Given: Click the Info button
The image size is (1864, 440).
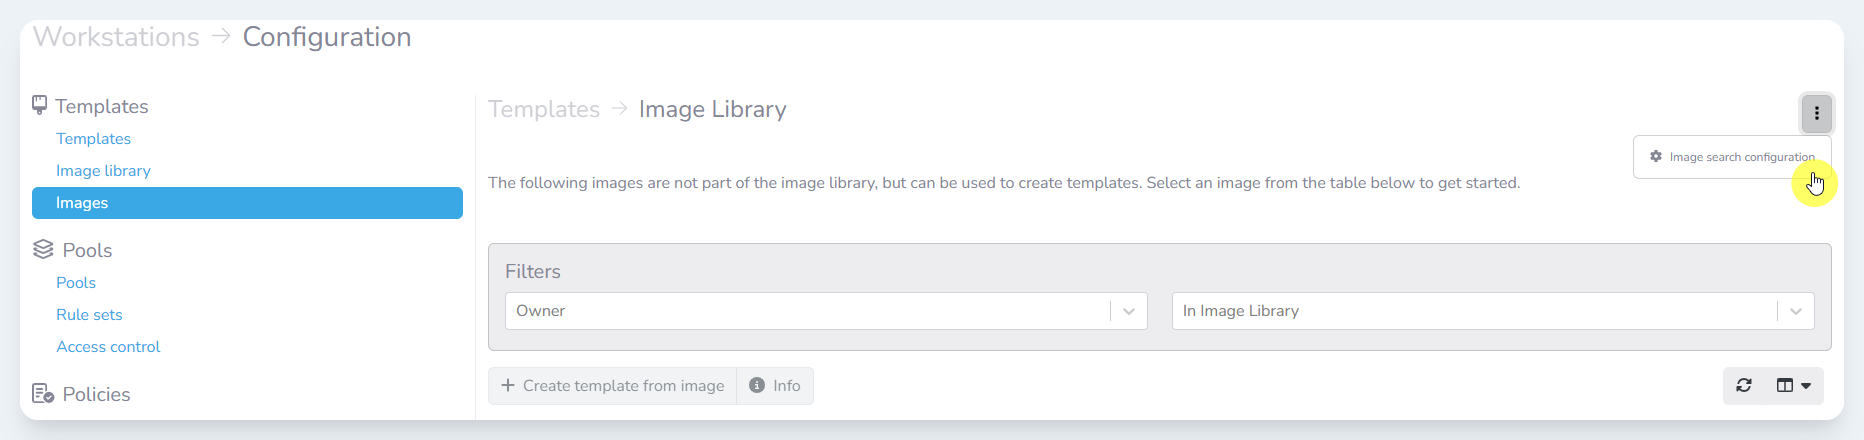Looking at the screenshot, I should click(775, 386).
